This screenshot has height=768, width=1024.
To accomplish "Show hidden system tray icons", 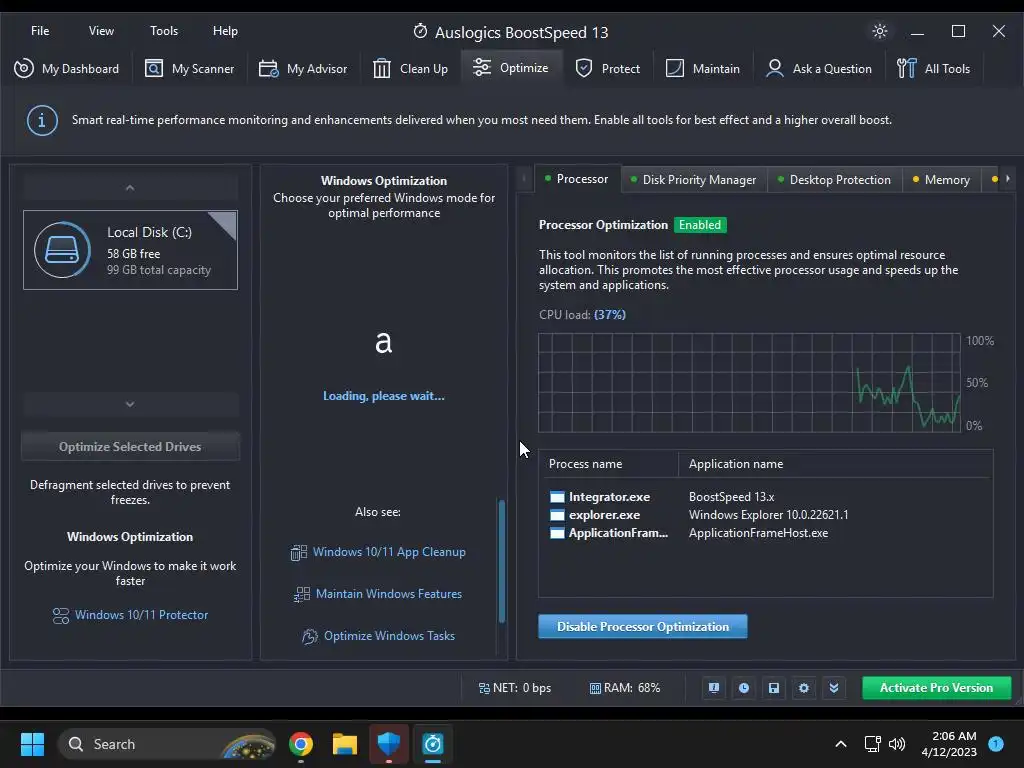I will point(841,744).
